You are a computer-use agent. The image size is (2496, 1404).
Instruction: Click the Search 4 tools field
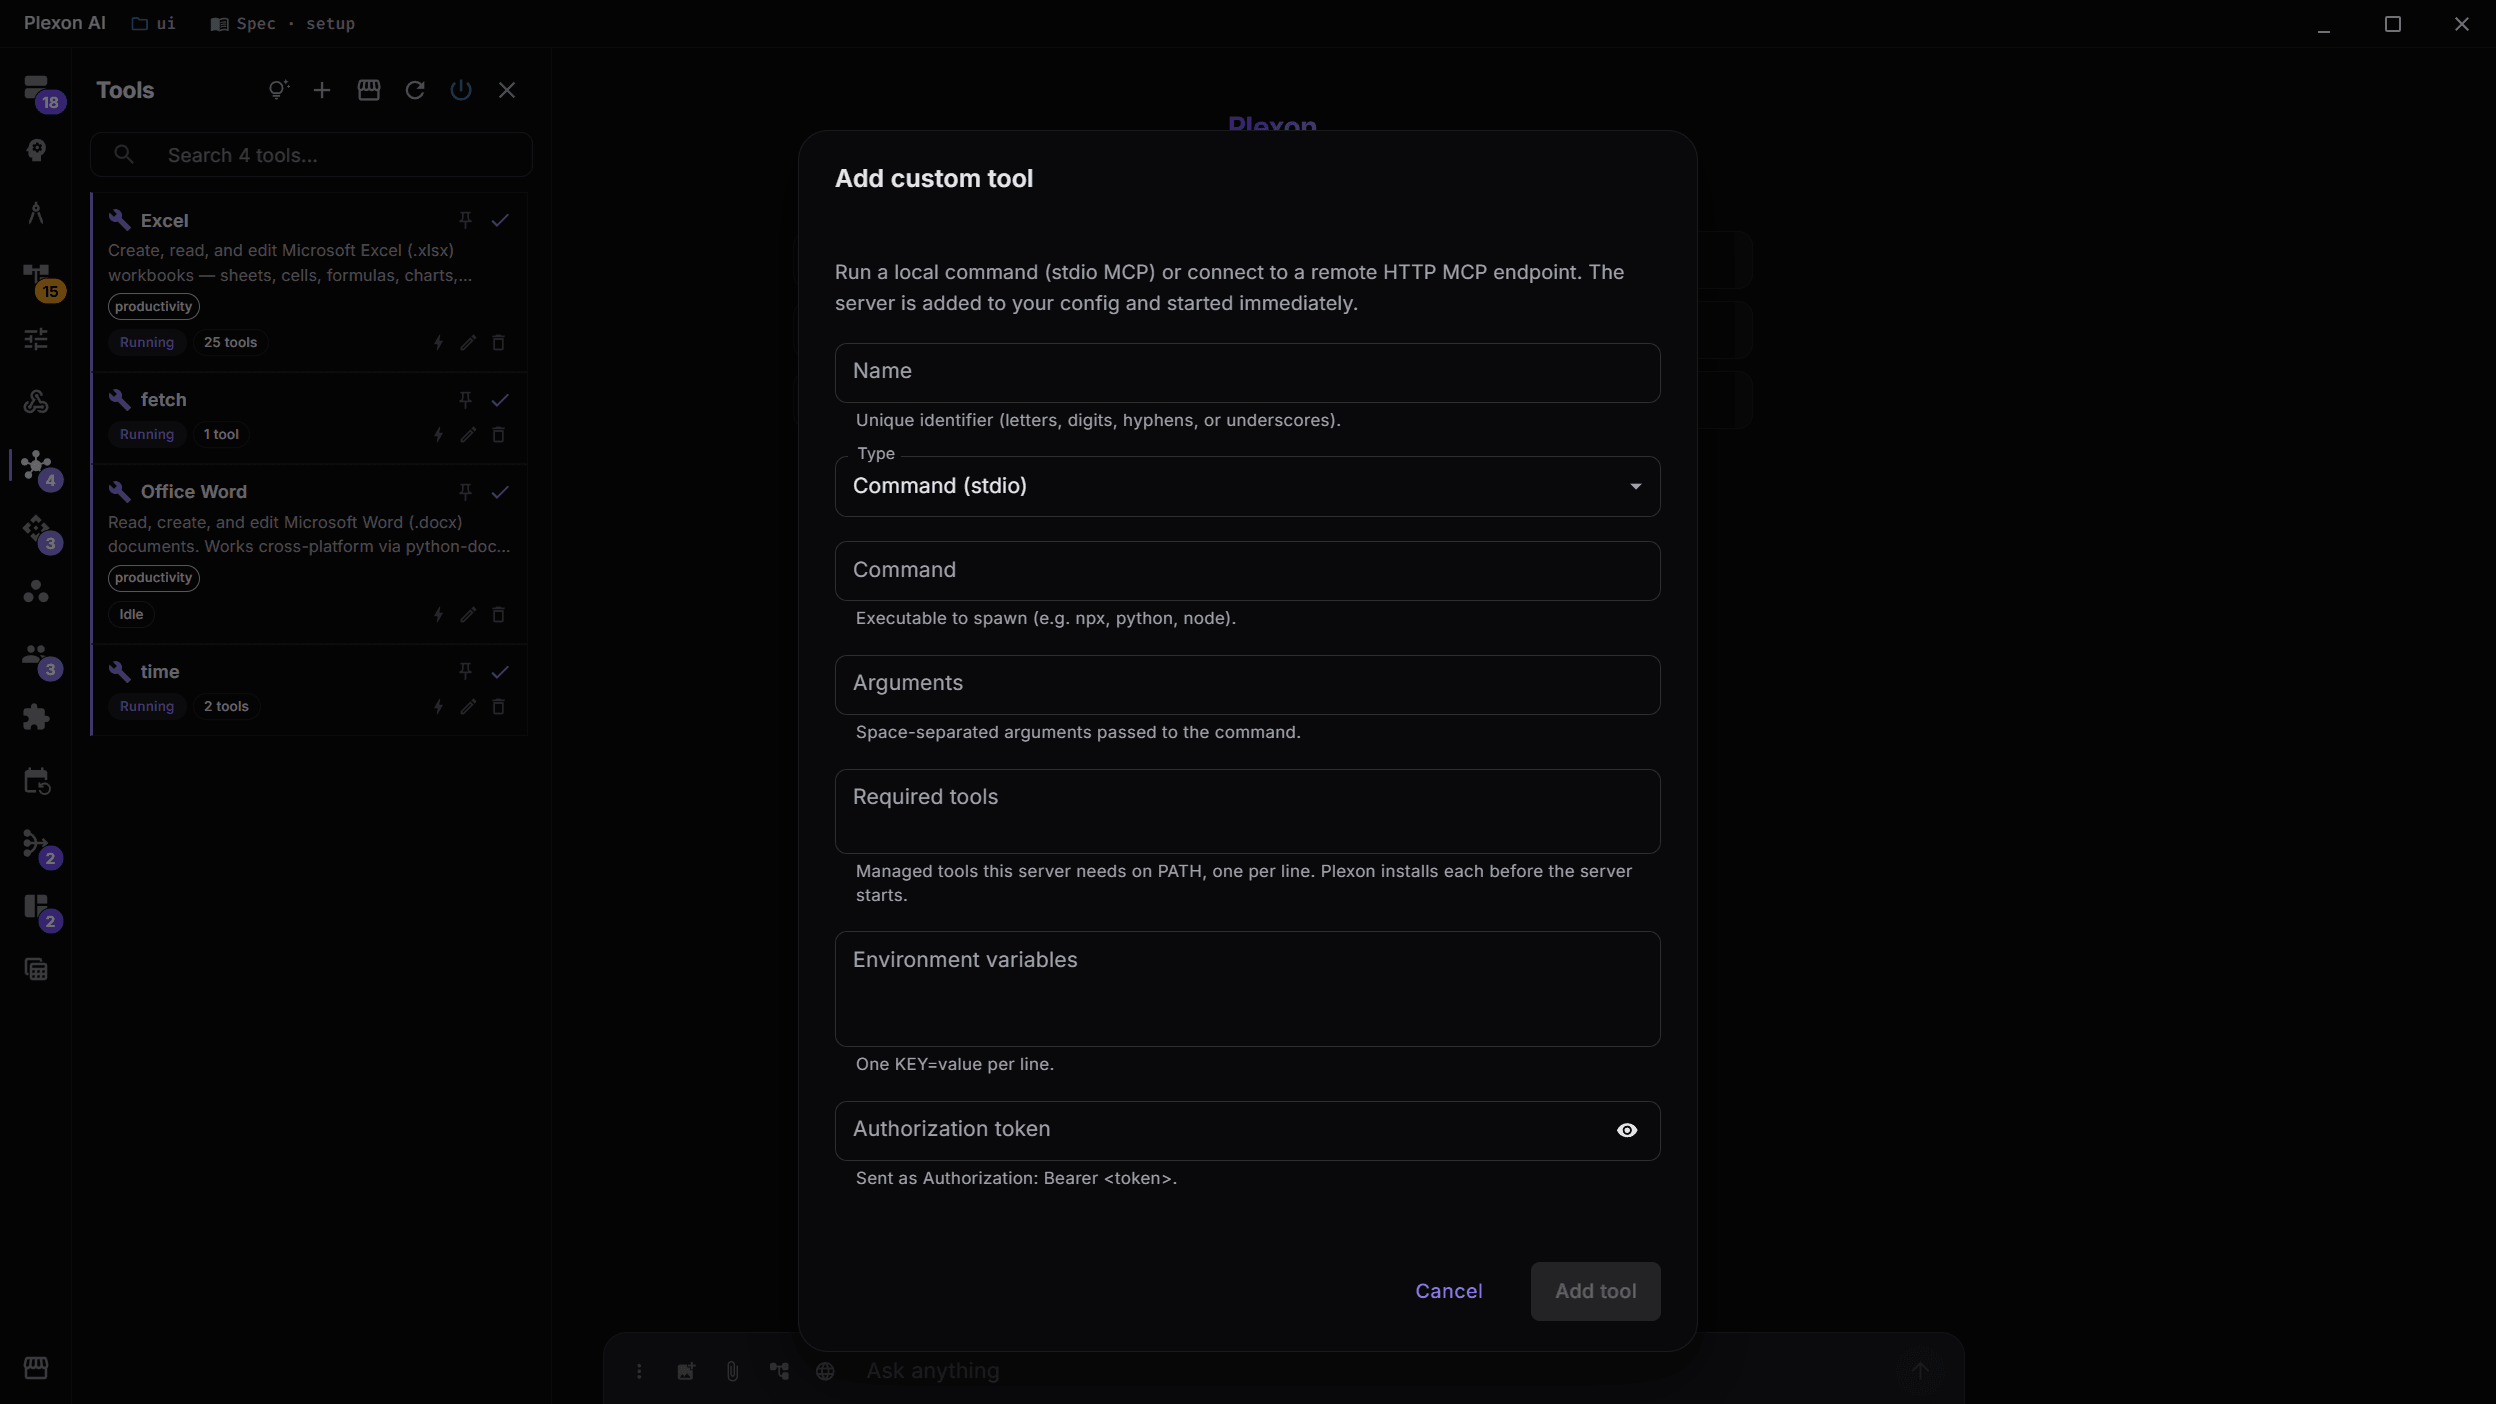point(311,155)
